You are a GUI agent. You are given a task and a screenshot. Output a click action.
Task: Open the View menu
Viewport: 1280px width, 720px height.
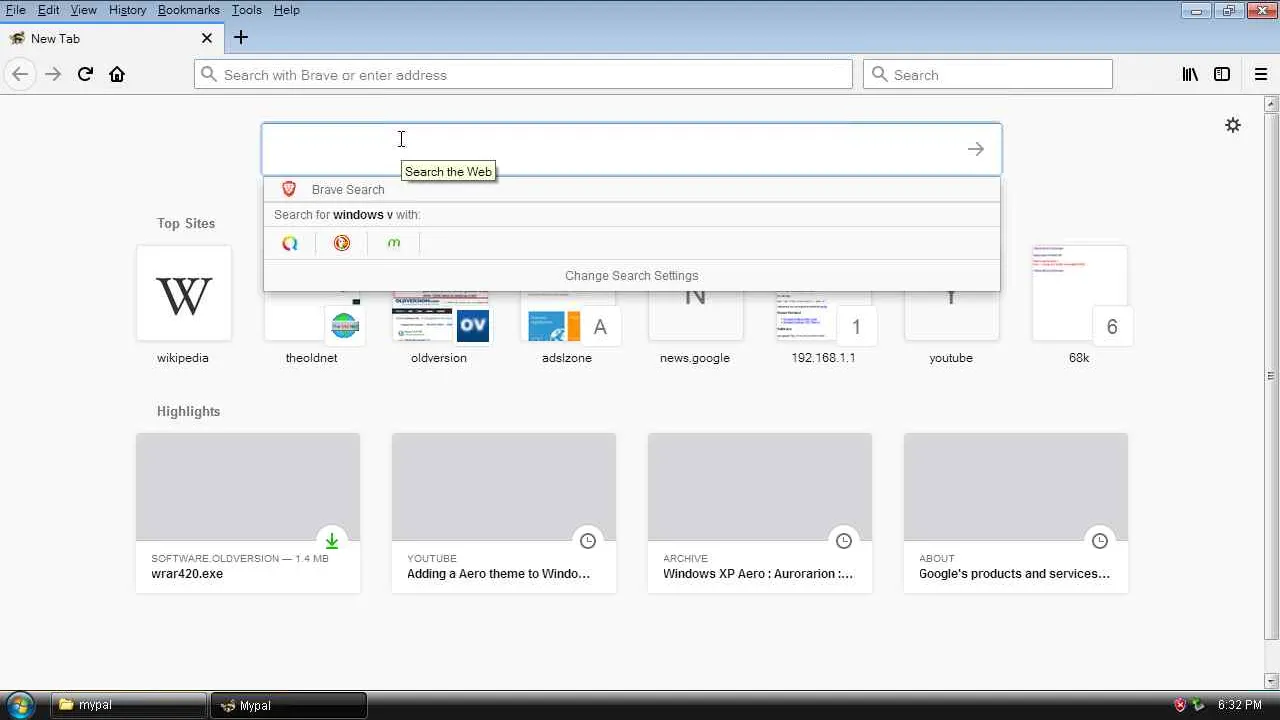(x=83, y=10)
